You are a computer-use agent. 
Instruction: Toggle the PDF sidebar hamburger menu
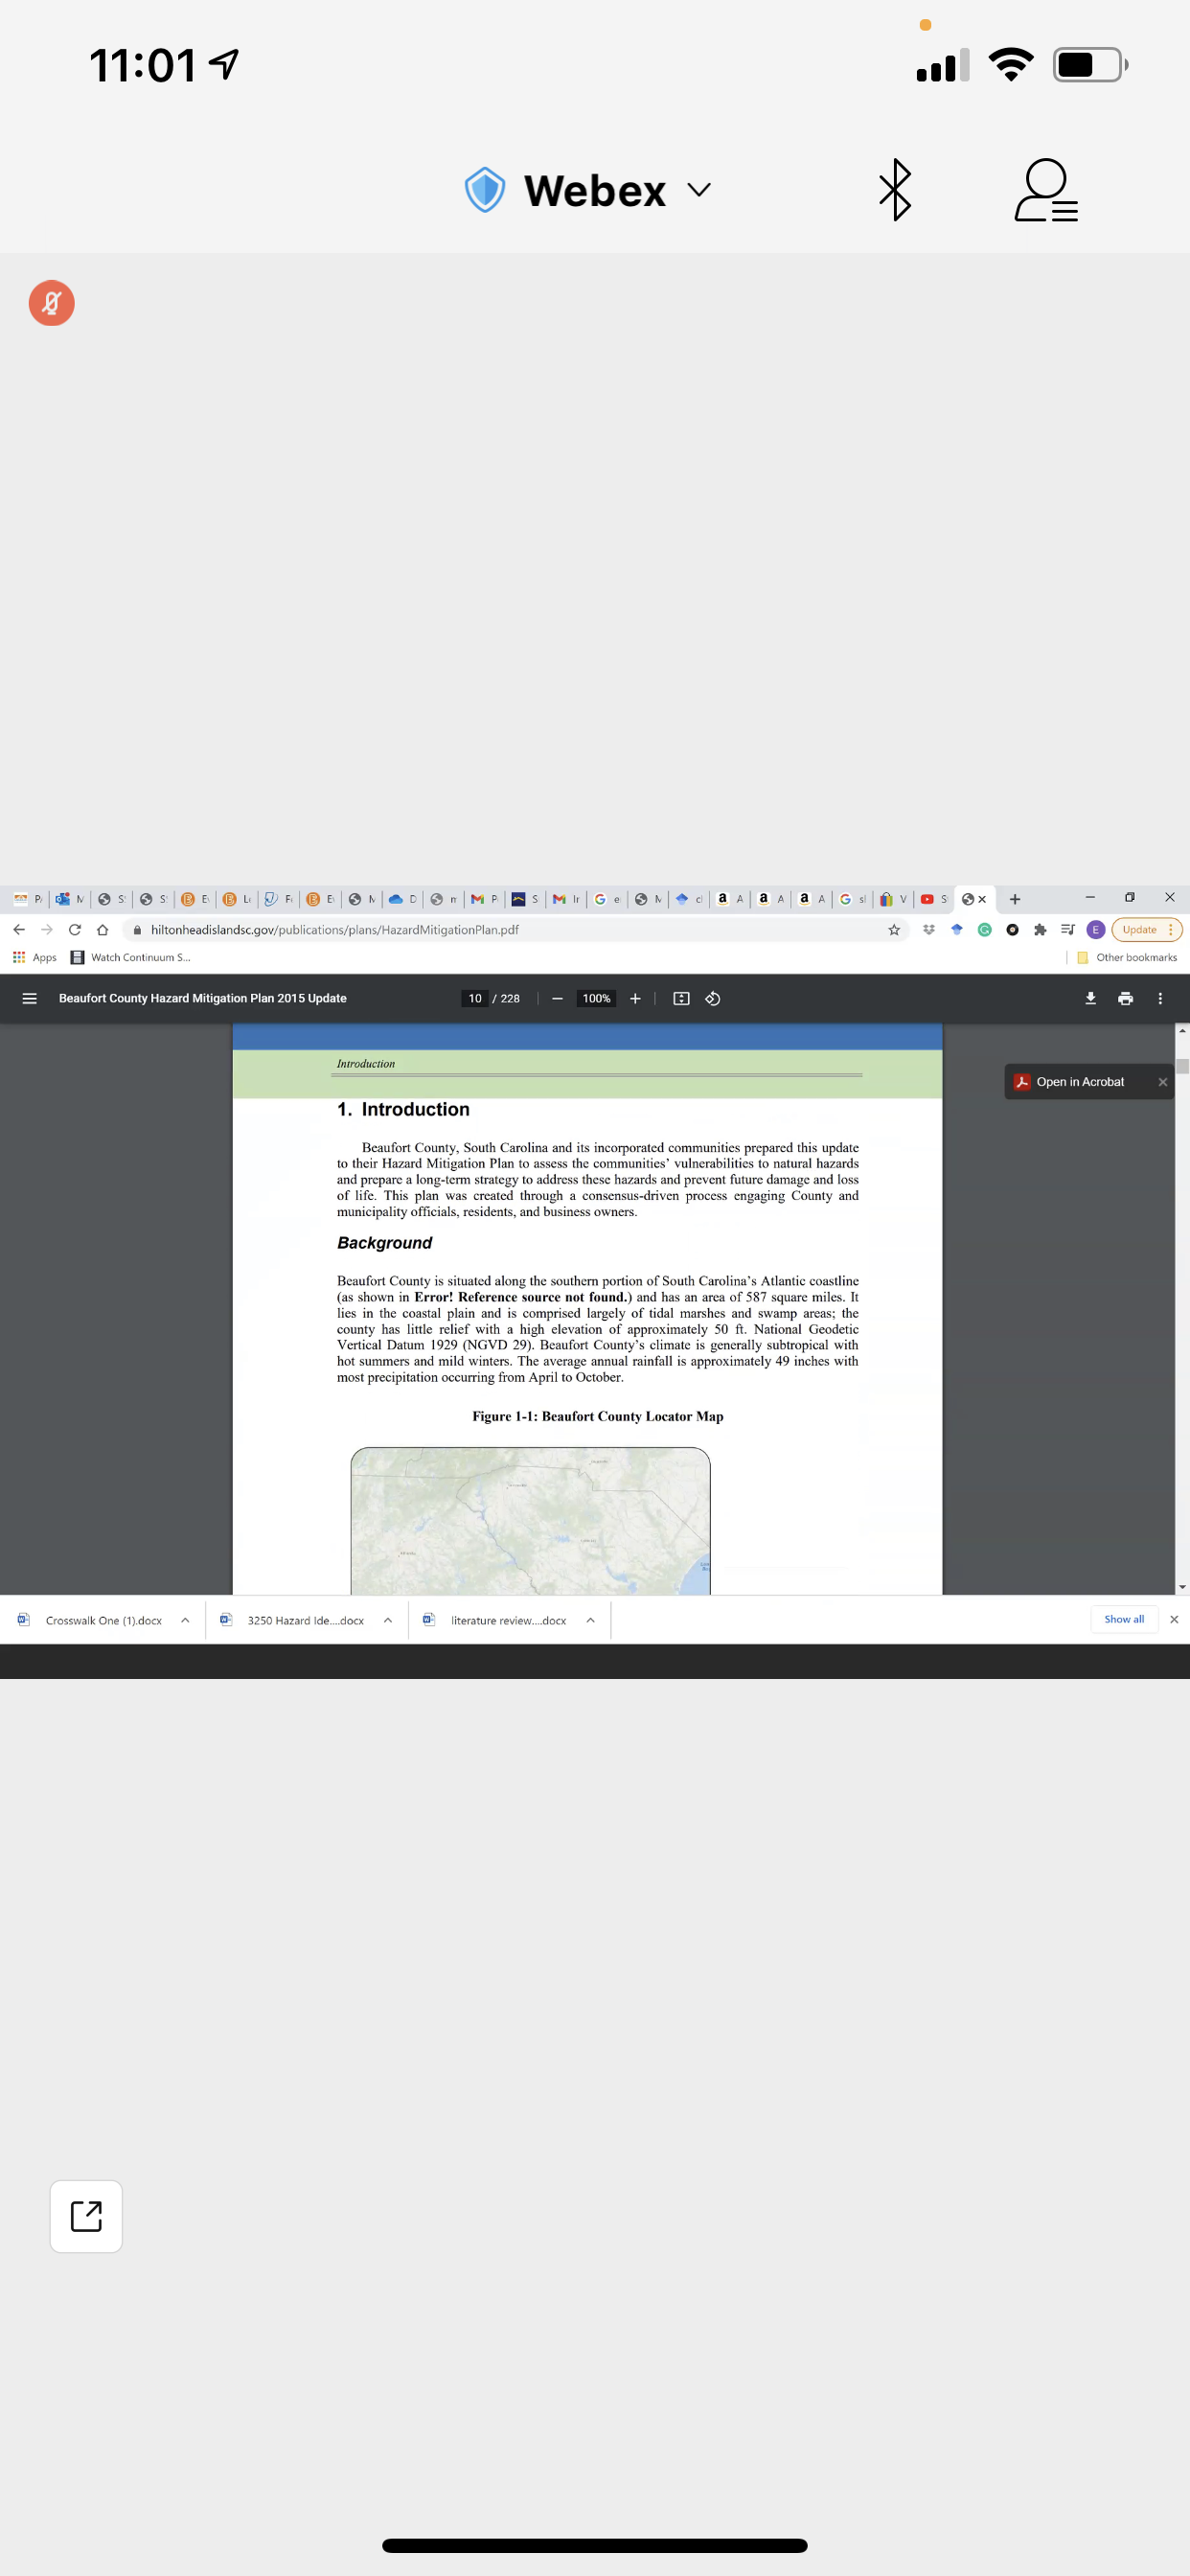(x=30, y=998)
